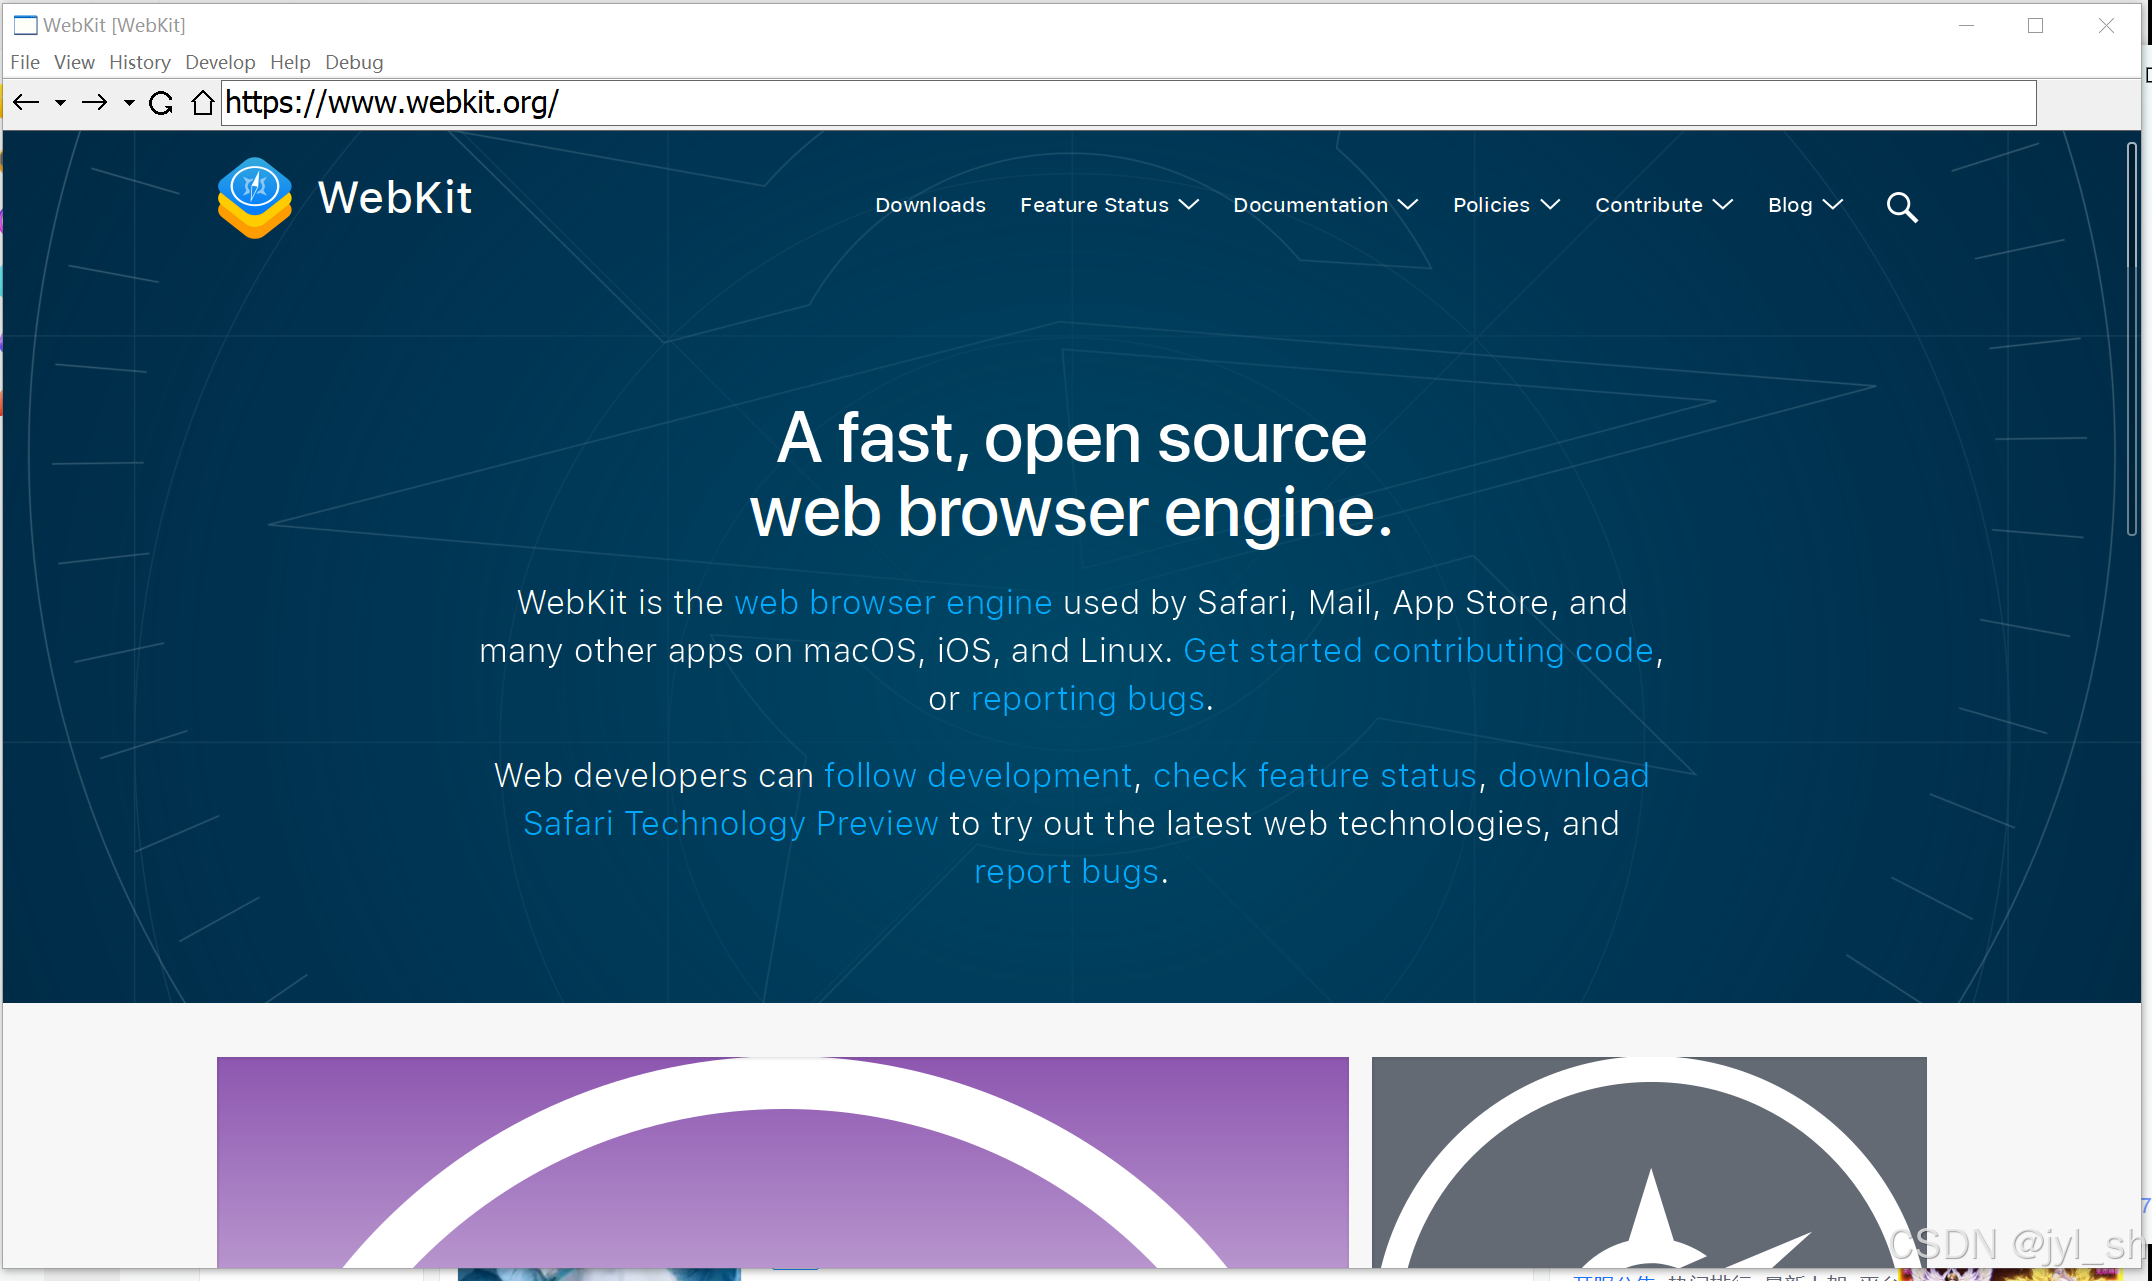Open the back history dropdown arrow

point(60,103)
